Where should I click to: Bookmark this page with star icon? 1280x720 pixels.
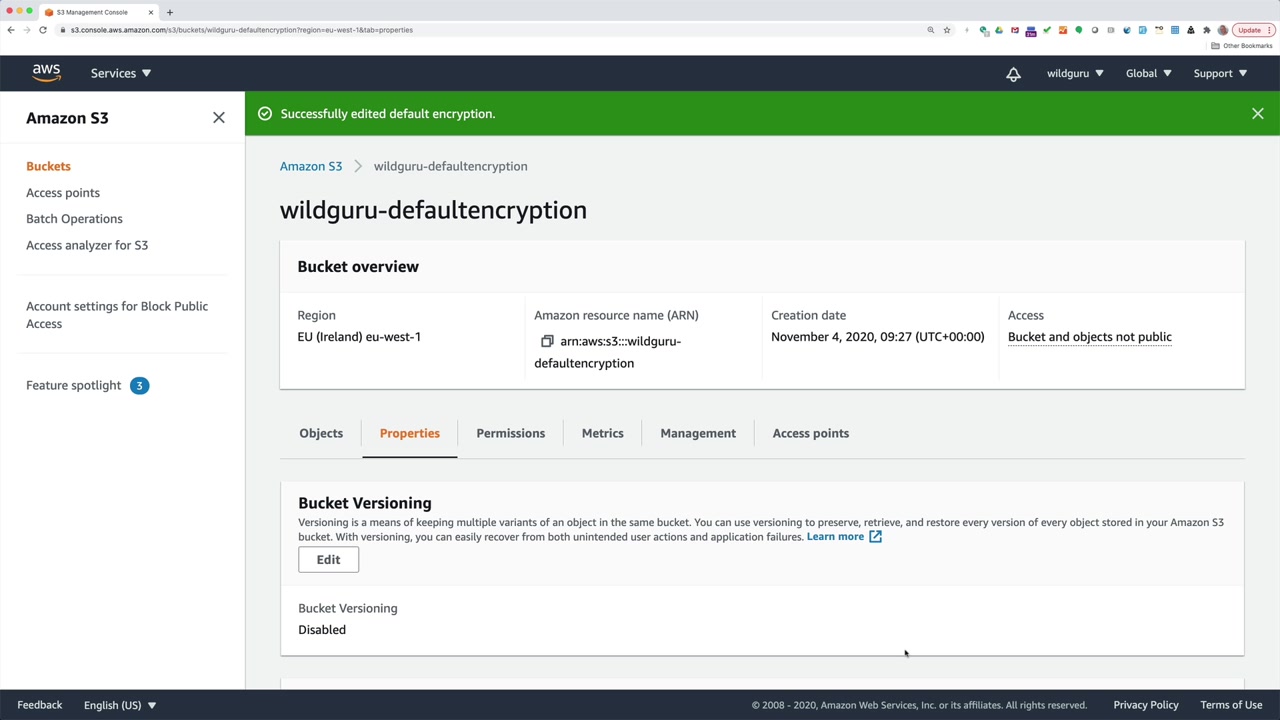[x=947, y=30]
